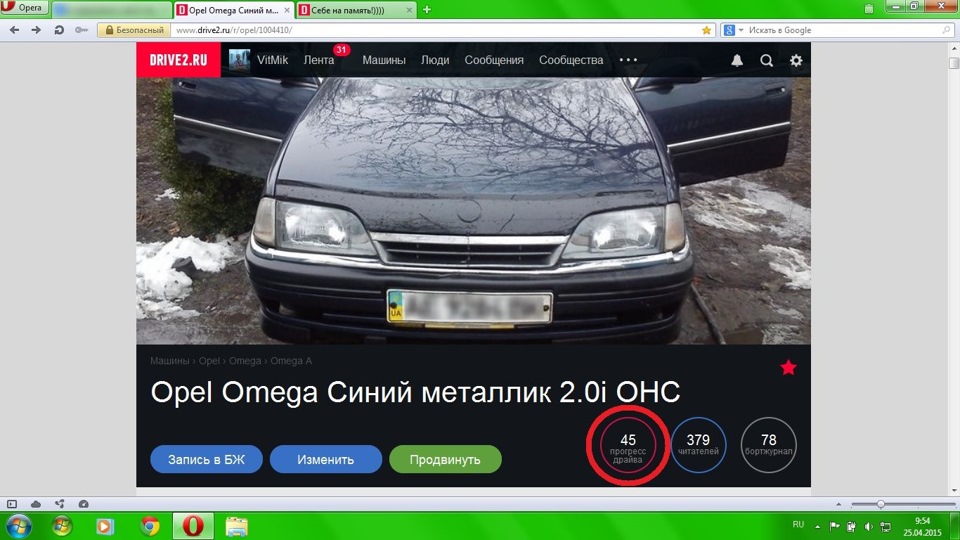Screen dimensions: 960x540
Task: Click the volume speaker tray icon
Action: point(868,526)
